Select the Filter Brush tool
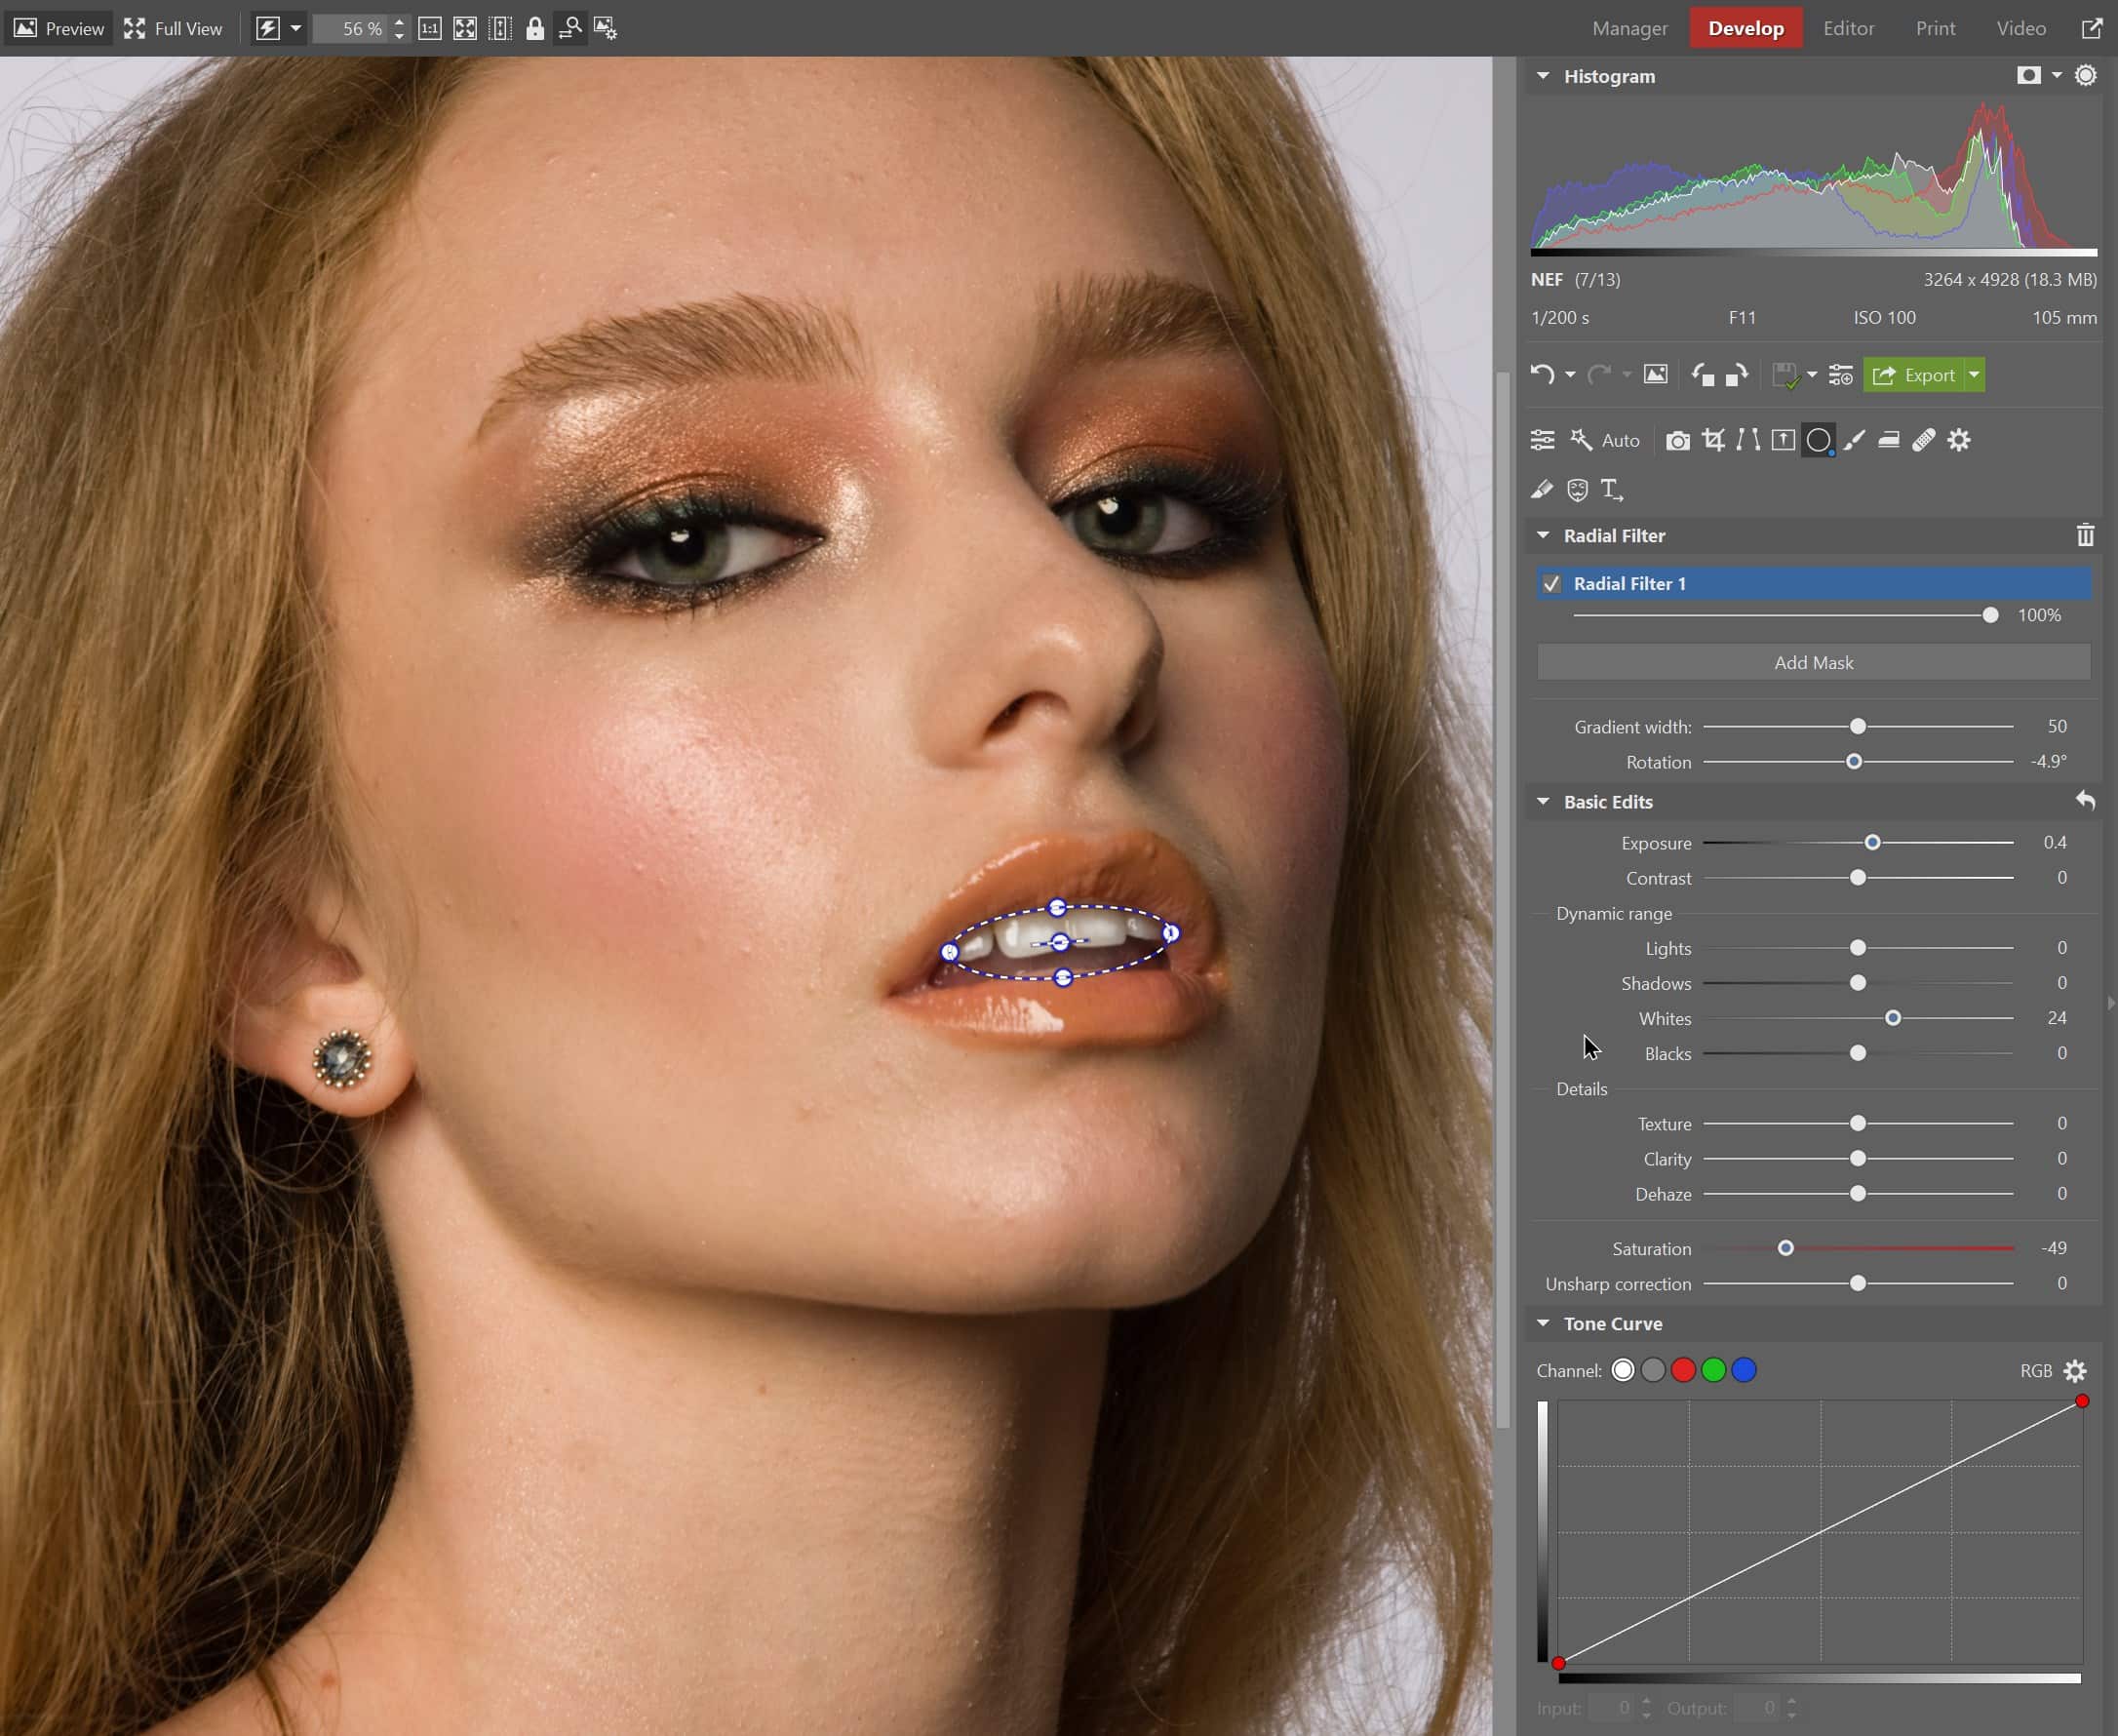 1854,440
